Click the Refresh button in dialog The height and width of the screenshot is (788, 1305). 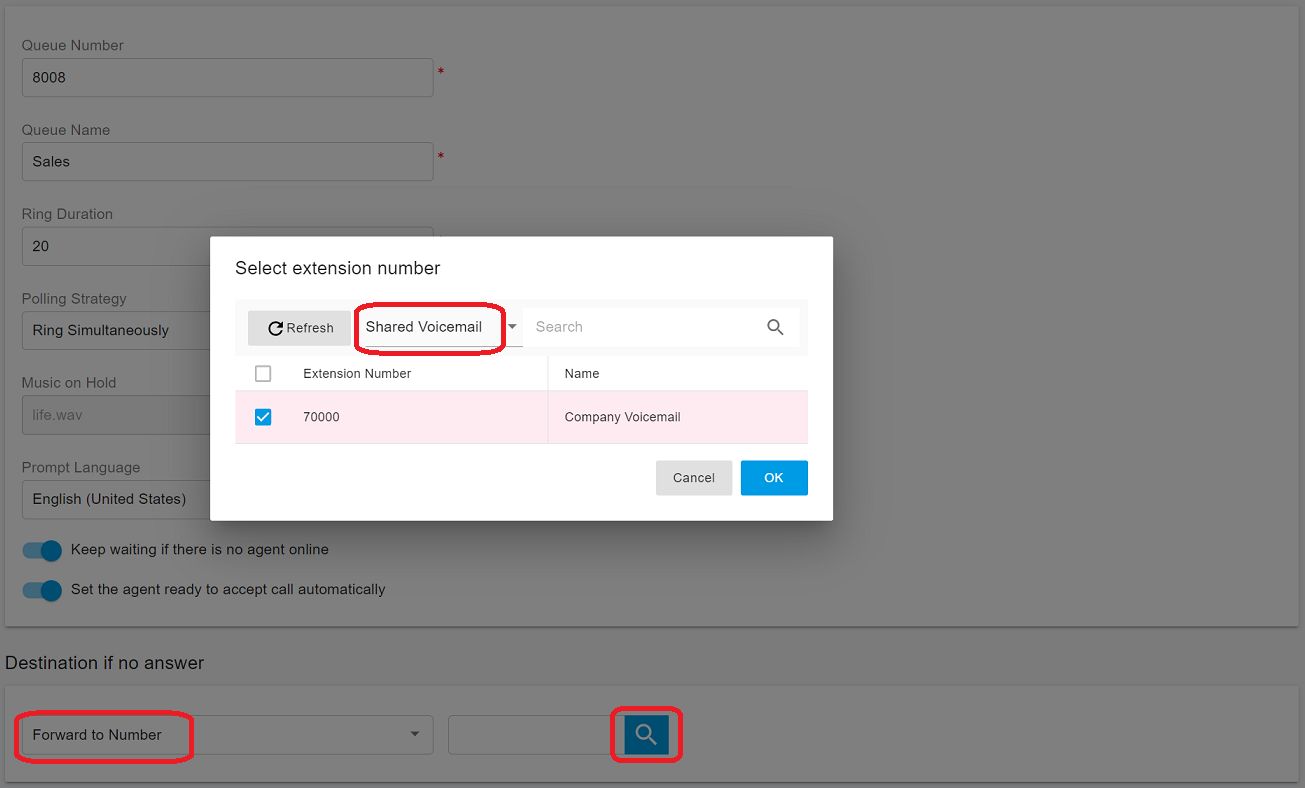click(x=300, y=328)
